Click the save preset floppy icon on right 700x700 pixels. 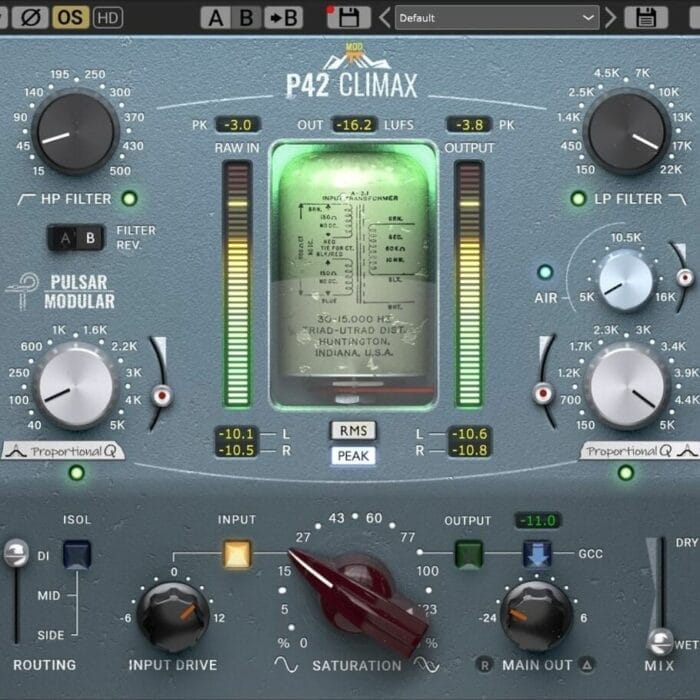click(646, 18)
